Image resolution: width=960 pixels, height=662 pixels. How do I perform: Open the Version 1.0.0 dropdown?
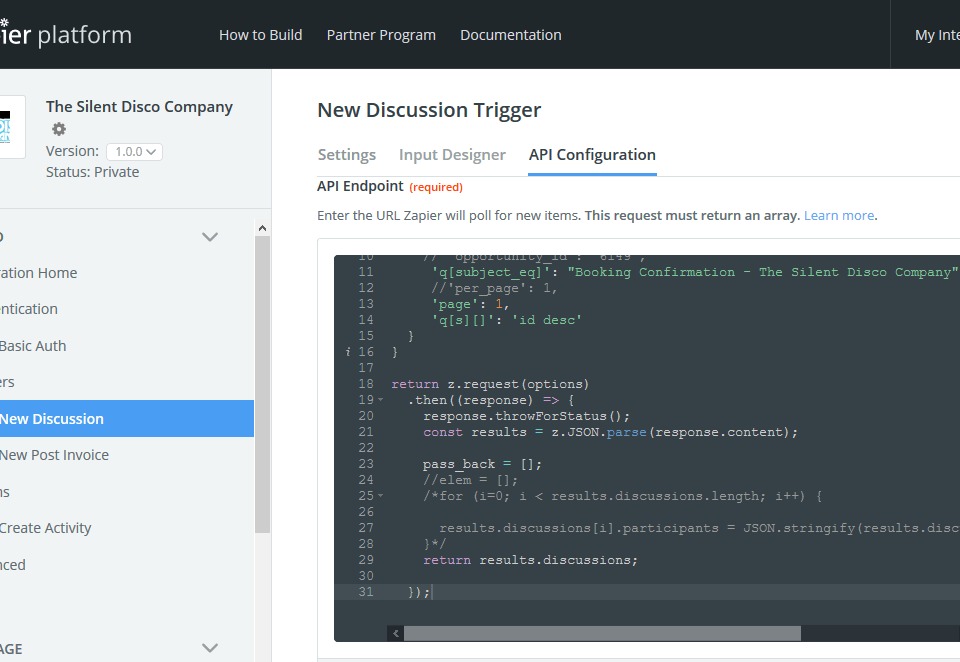click(135, 151)
